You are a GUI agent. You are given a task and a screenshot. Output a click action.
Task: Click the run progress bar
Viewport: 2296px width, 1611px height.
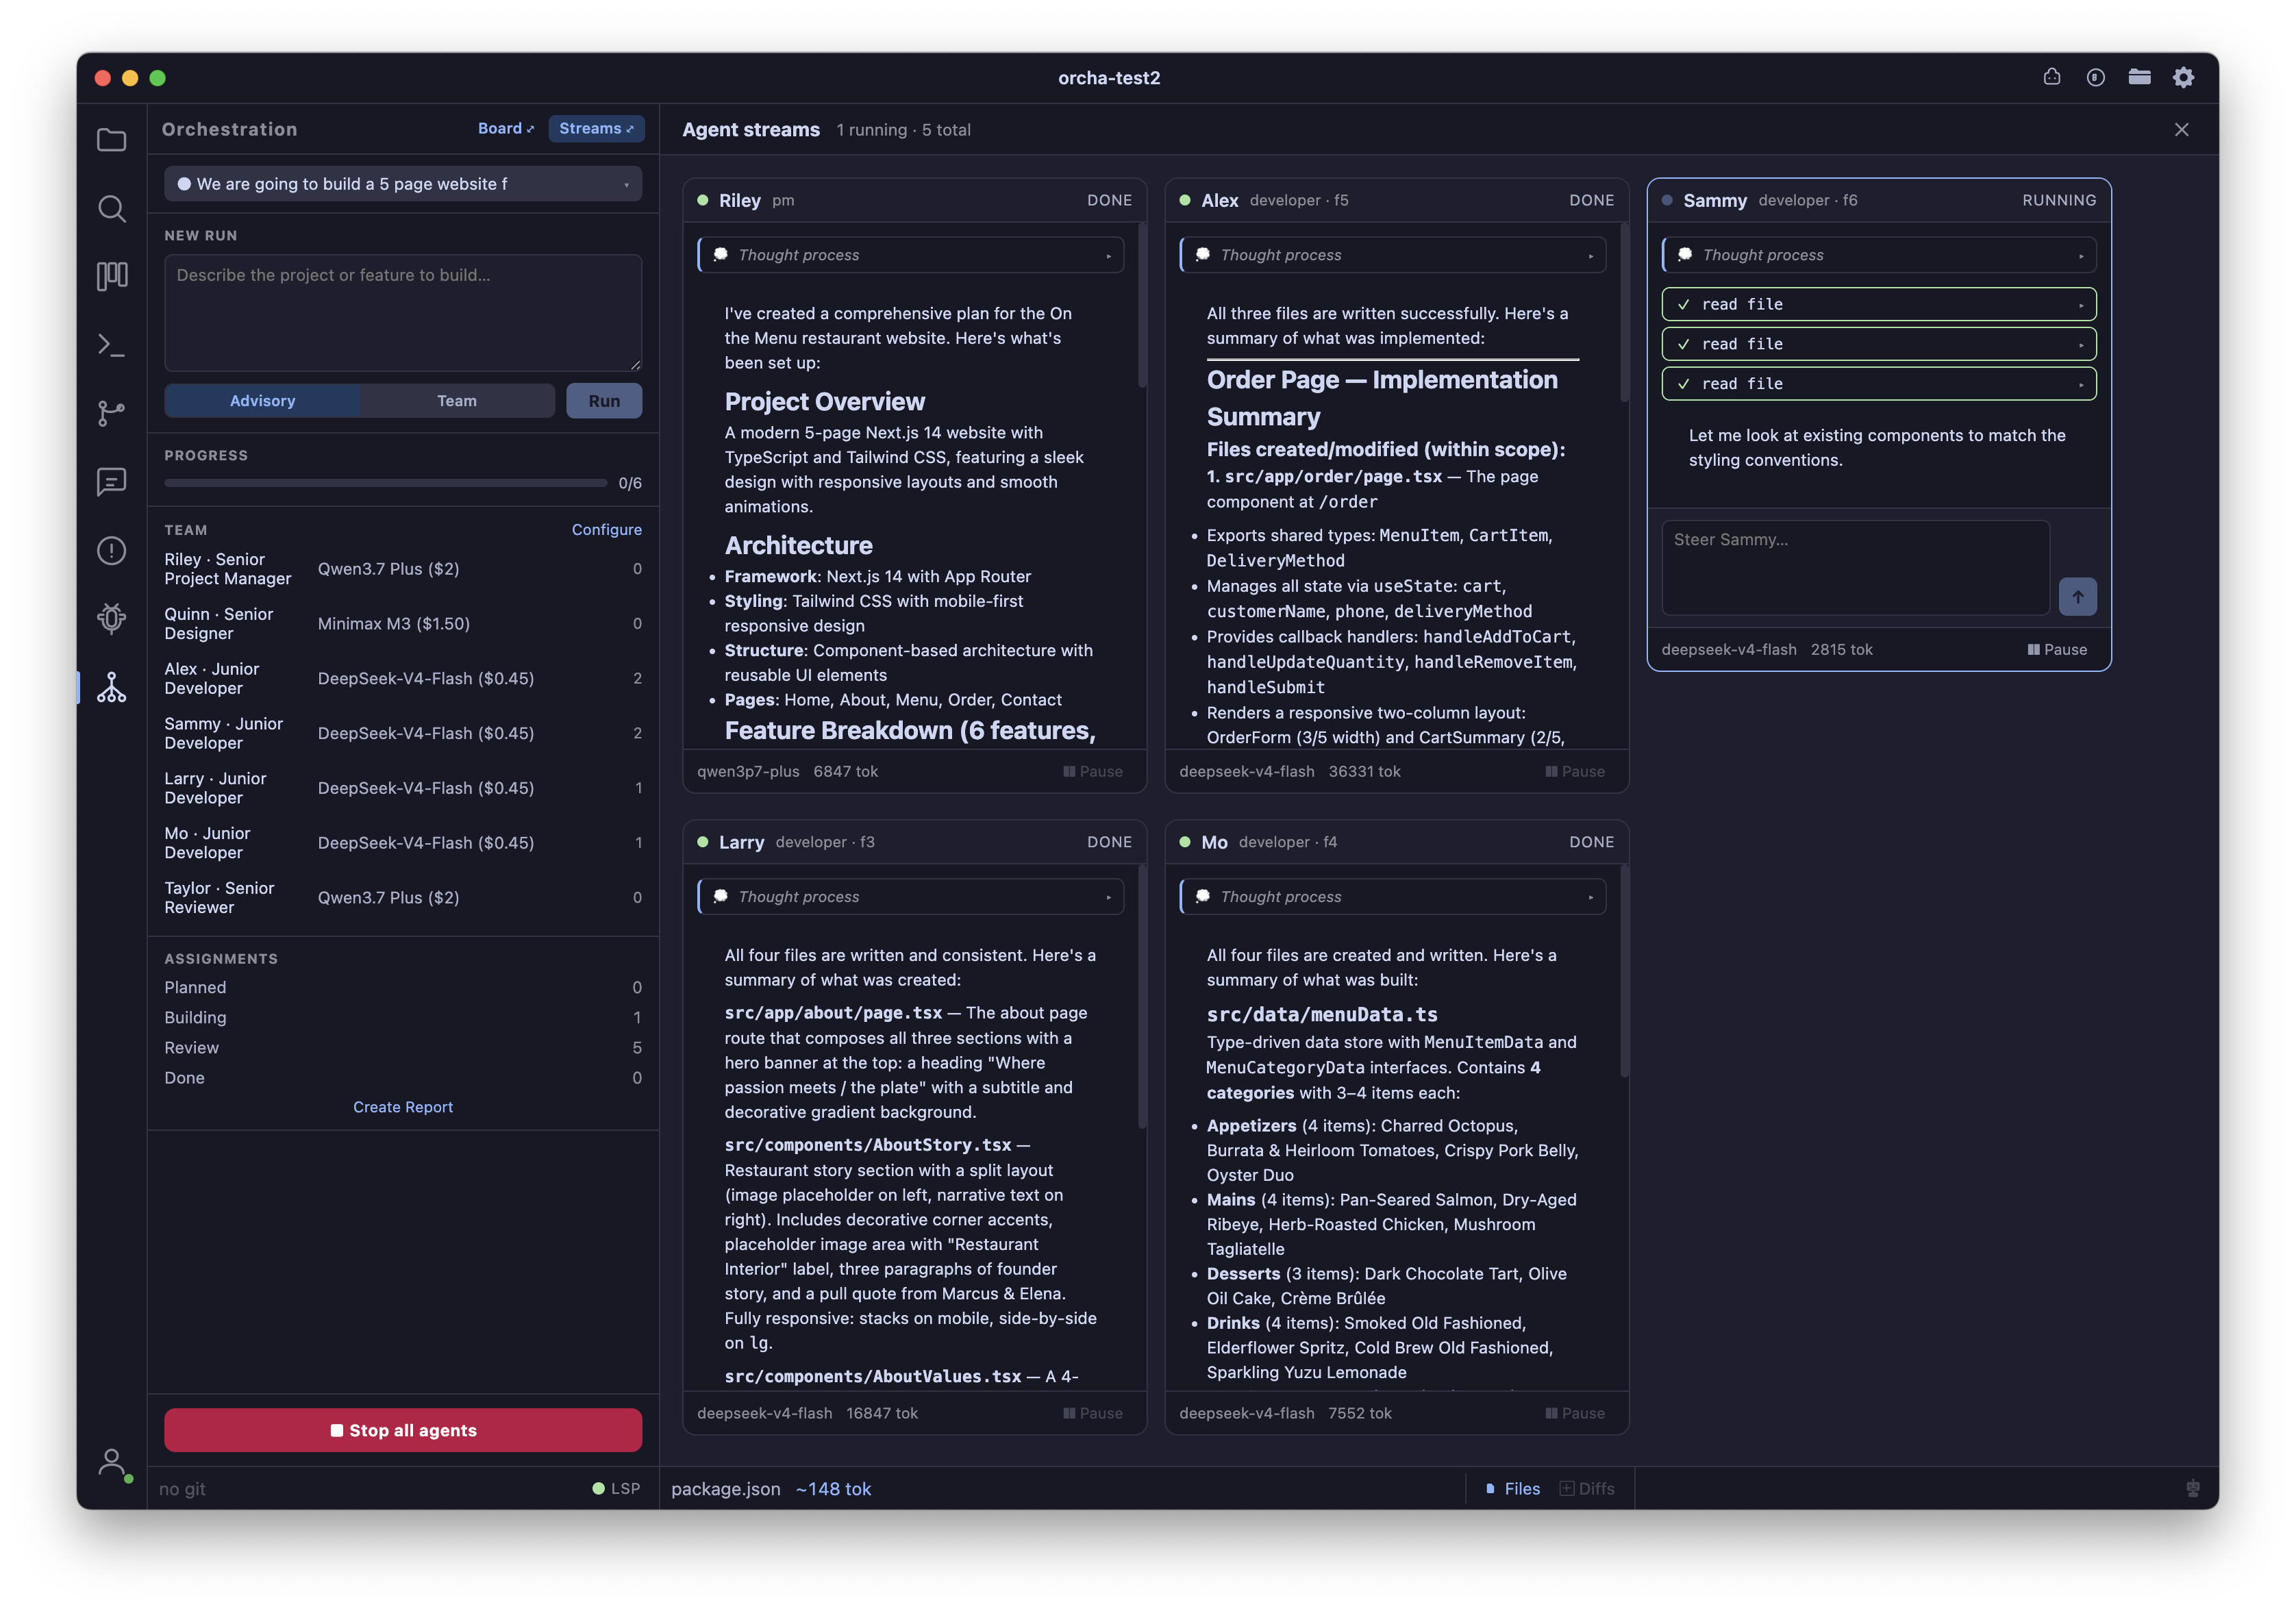click(x=386, y=483)
